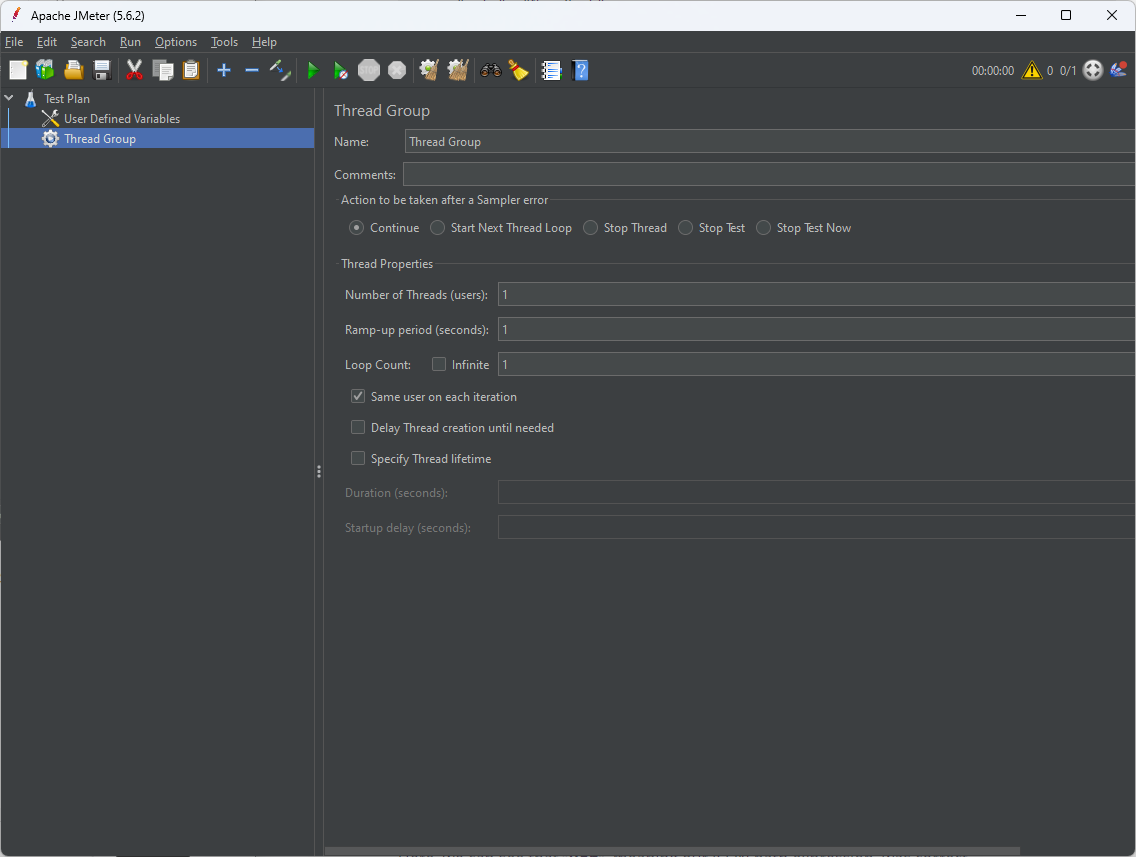Image resolution: width=1136 pixels, height=857 pixels.
Task: Open the Edit menu
Action: [x=47, y=42]
